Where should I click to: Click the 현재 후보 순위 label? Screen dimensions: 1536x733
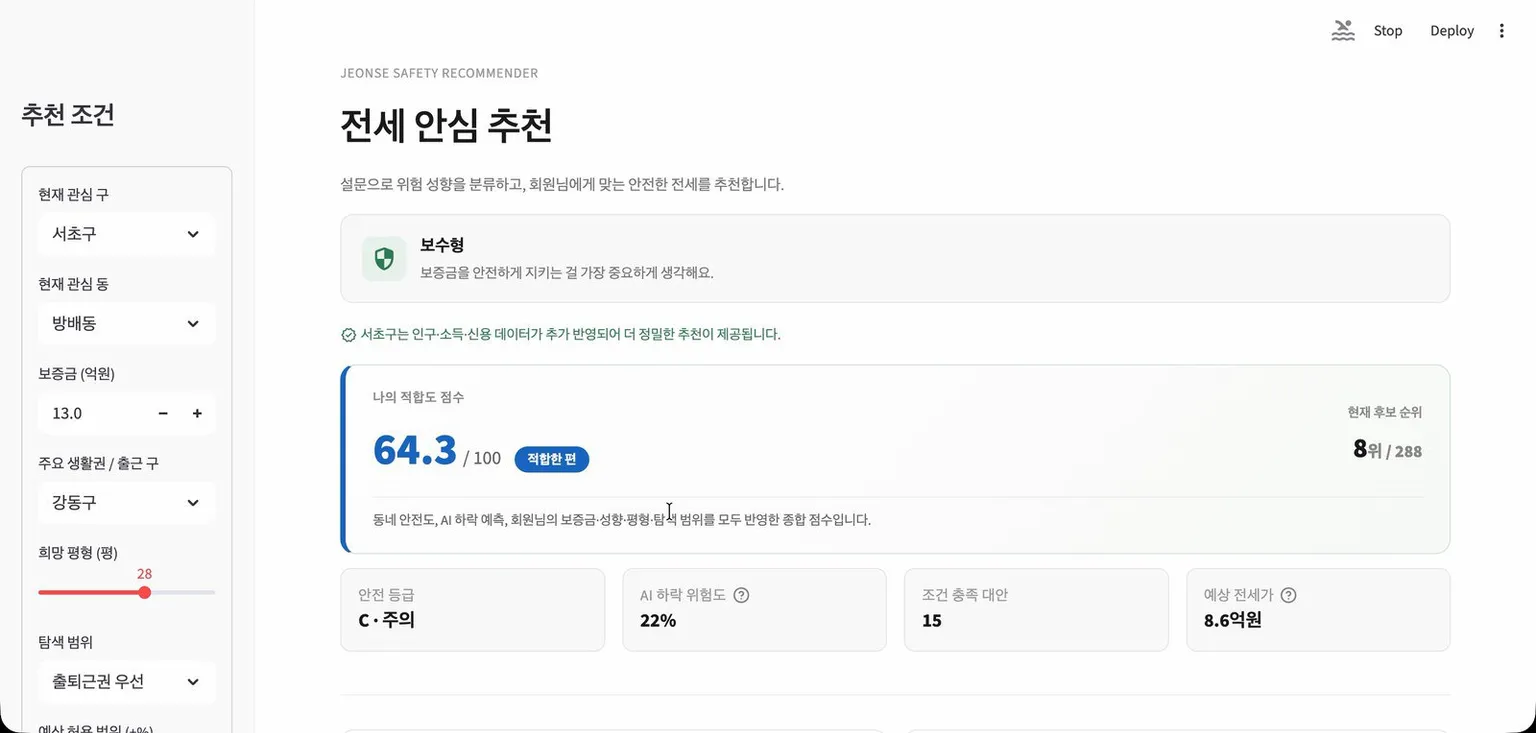(1385, 412)
